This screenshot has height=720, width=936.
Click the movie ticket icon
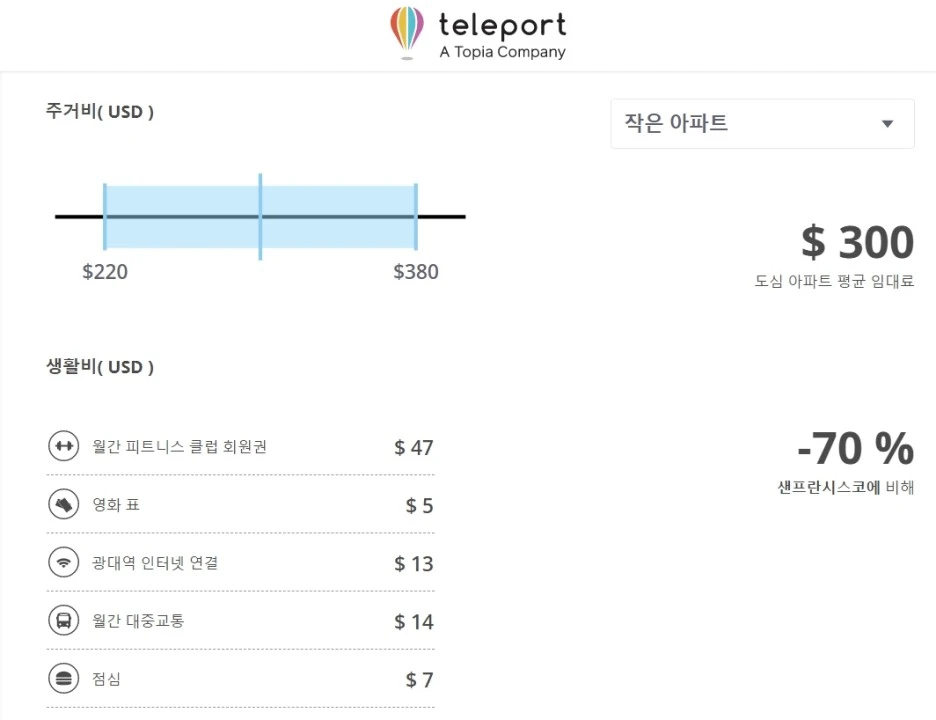(63, 504)
